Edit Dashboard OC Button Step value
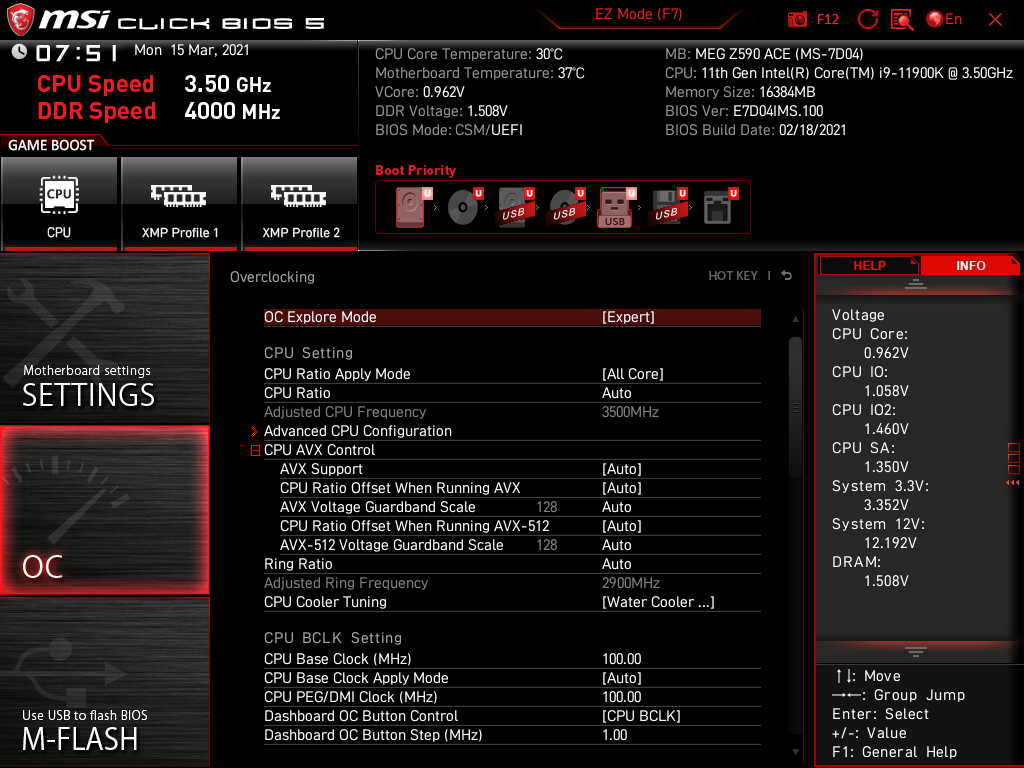 [x=615, y=735]
